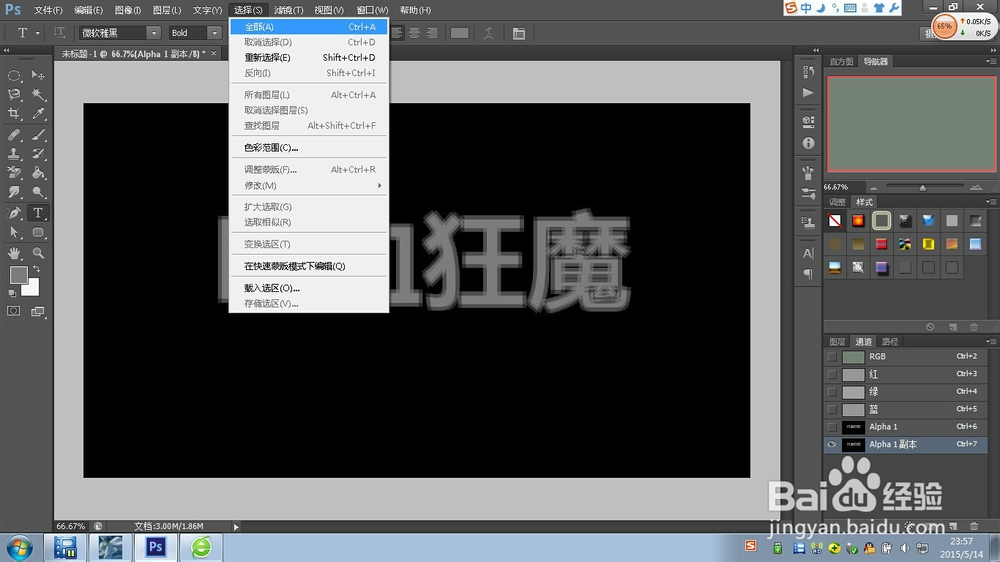
Task: Select the Eyedropper tool
Action: [38, 114]
